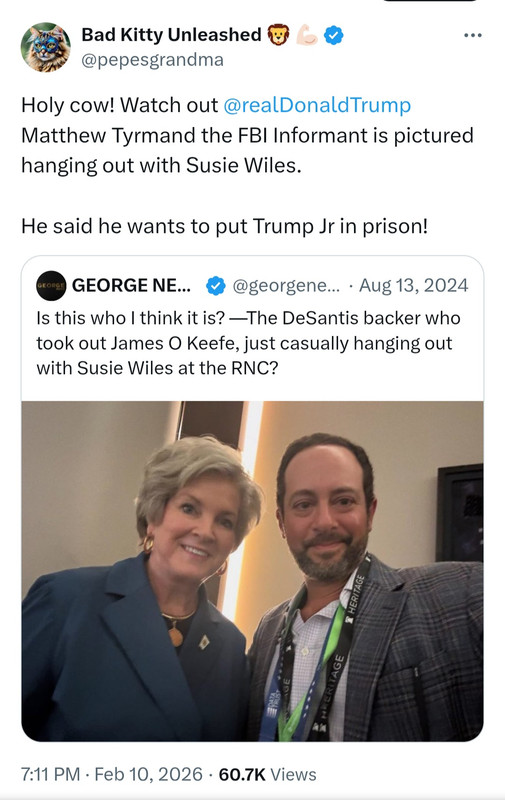Visit the @pepesgrandma handle

153,60
